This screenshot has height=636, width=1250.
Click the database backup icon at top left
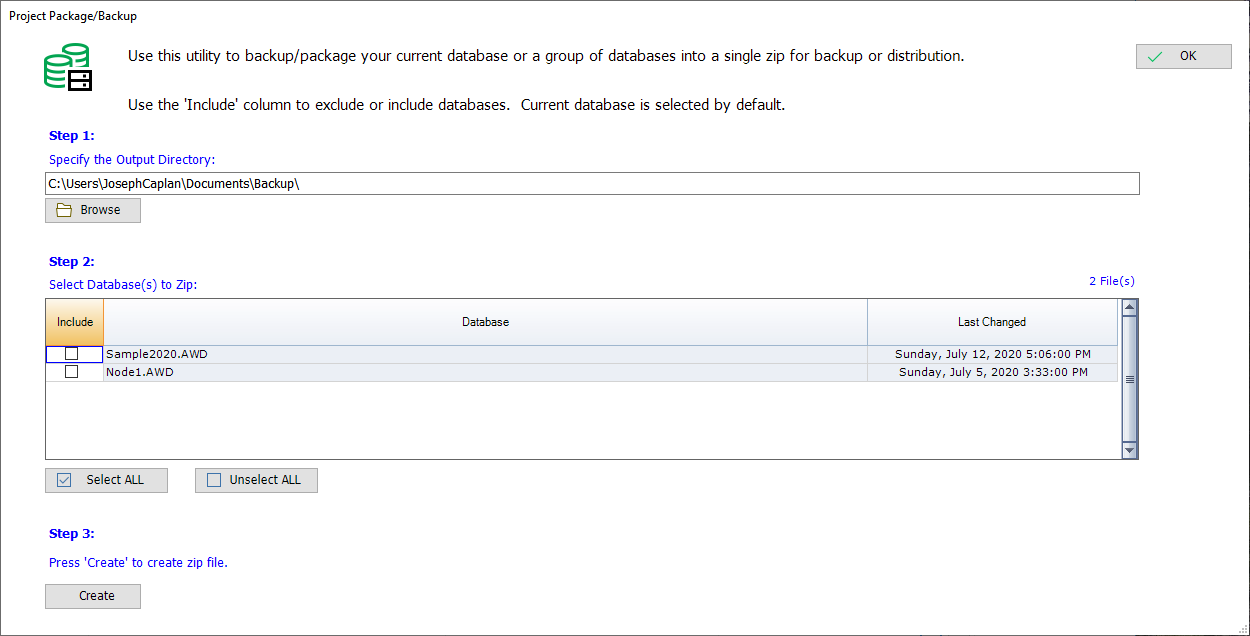pos(68,67)
